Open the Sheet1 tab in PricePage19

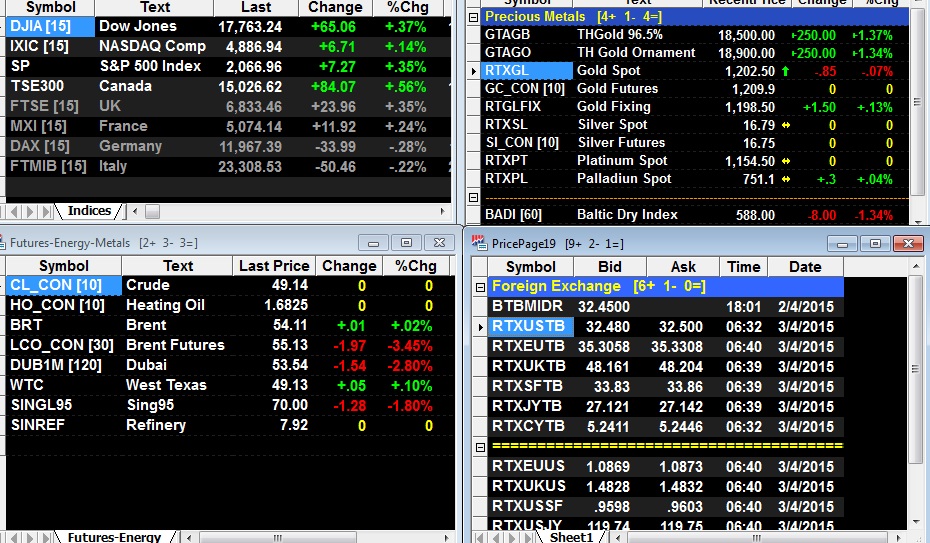tap(571, 537)
